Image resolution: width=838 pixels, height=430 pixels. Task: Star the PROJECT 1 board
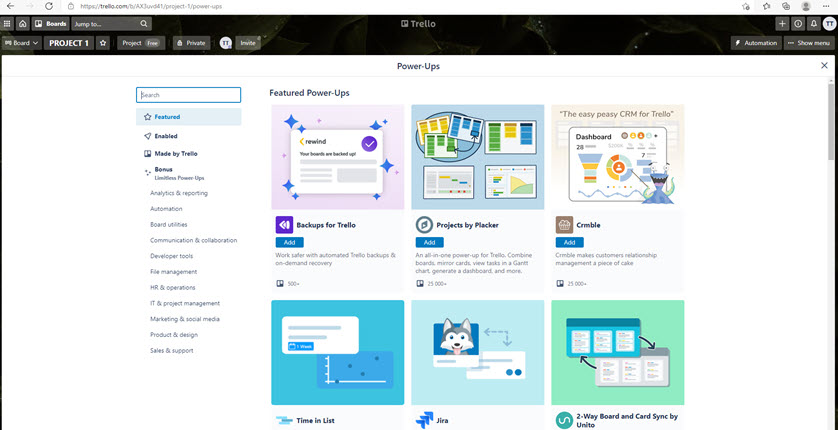point(103,43)
